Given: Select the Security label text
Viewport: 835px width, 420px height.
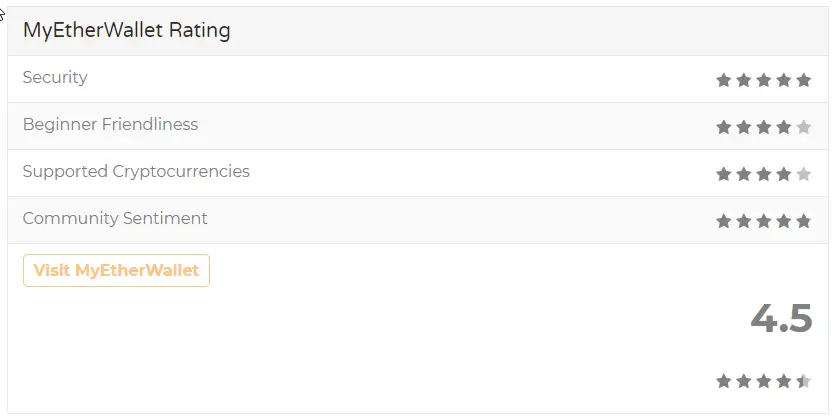Looking at the screenshot, I should [55, 78].
